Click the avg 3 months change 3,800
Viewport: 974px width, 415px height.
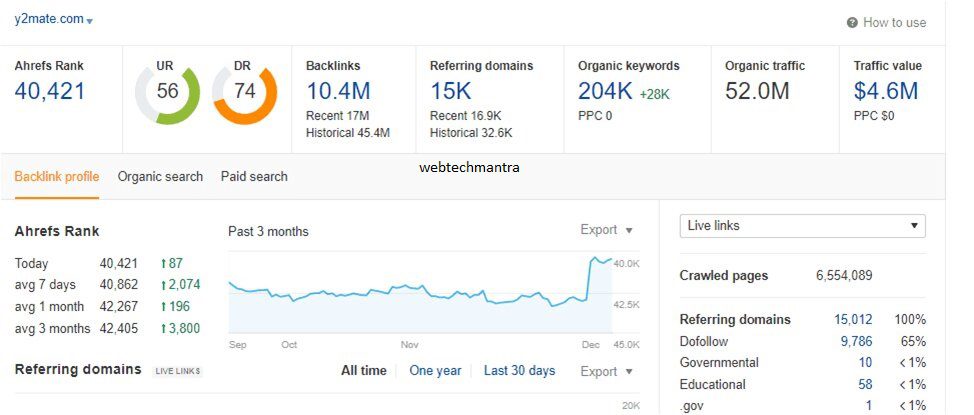coord(180,328)
